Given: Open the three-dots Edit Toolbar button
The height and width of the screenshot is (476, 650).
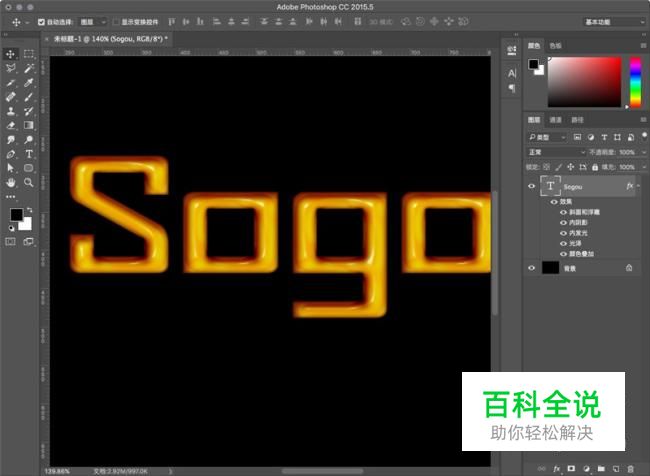Looking at the screenshot, I should [10, 197].
